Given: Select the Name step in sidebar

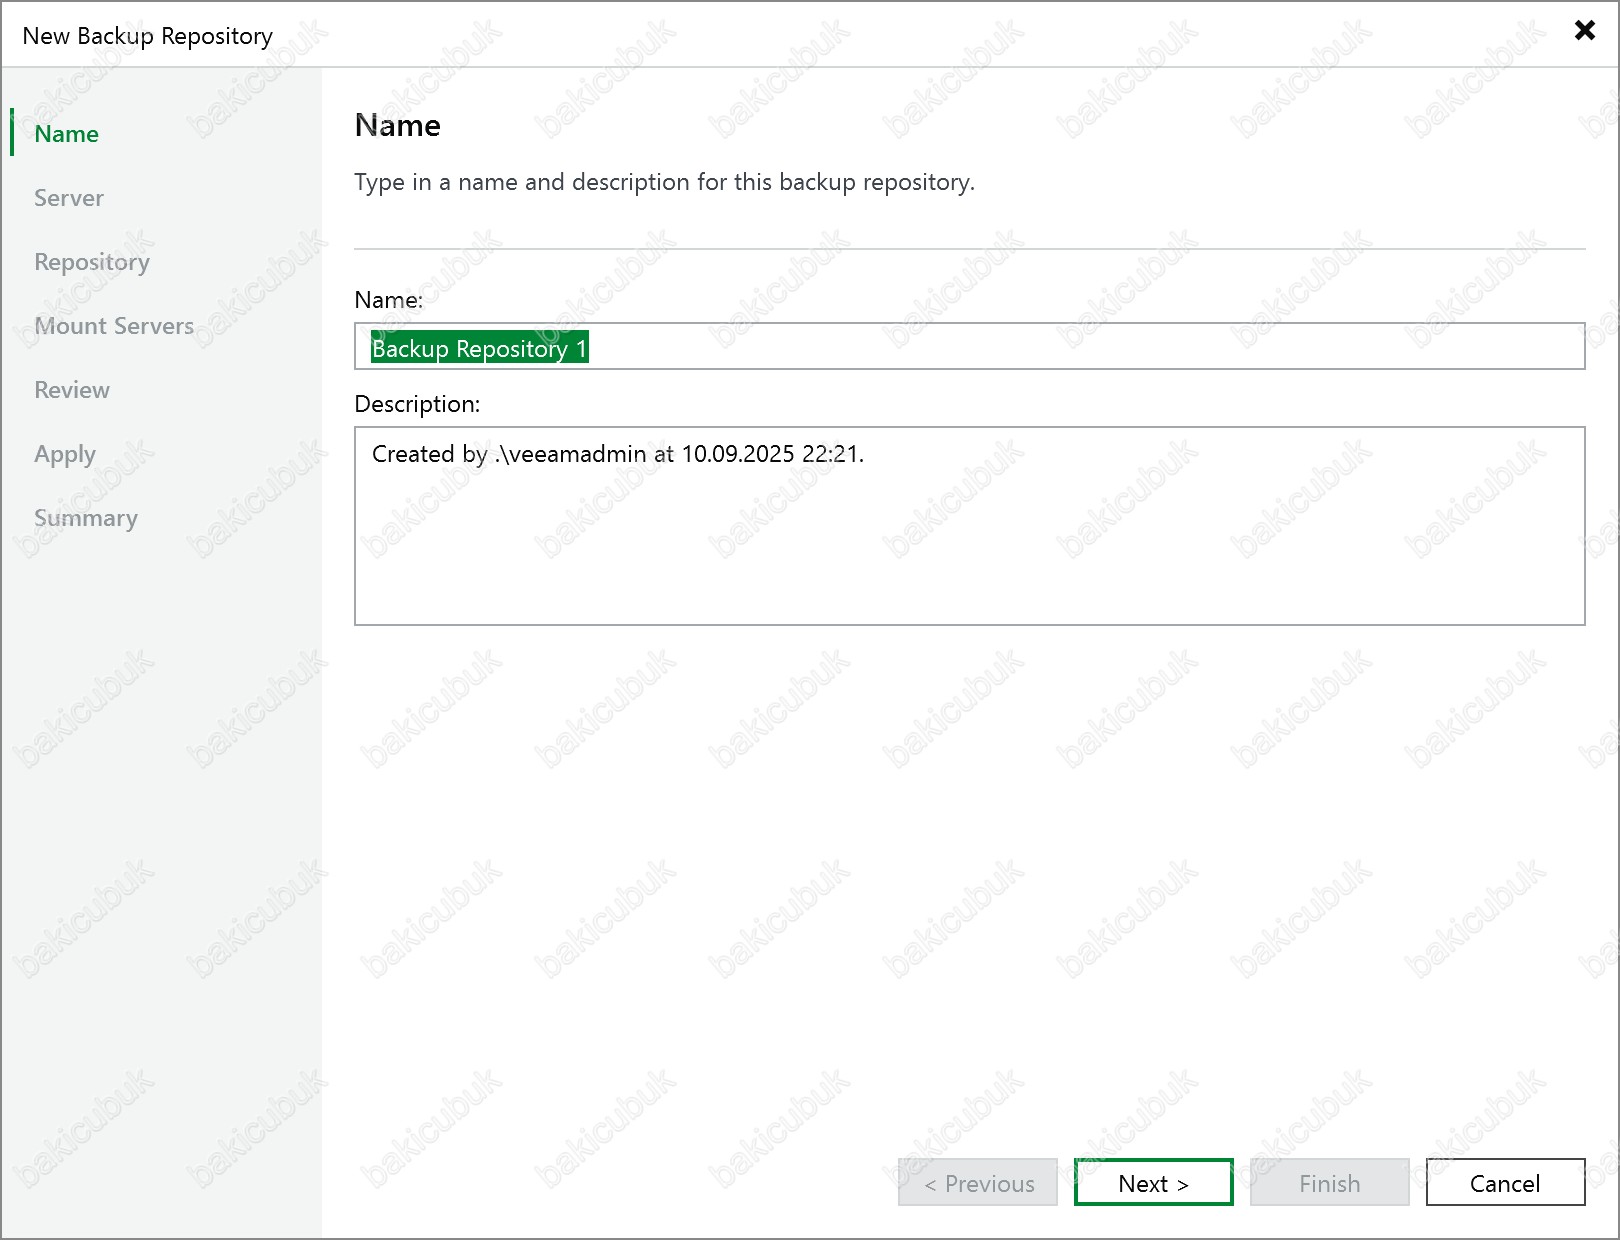Looking at the screenshot, I should 66,134.
